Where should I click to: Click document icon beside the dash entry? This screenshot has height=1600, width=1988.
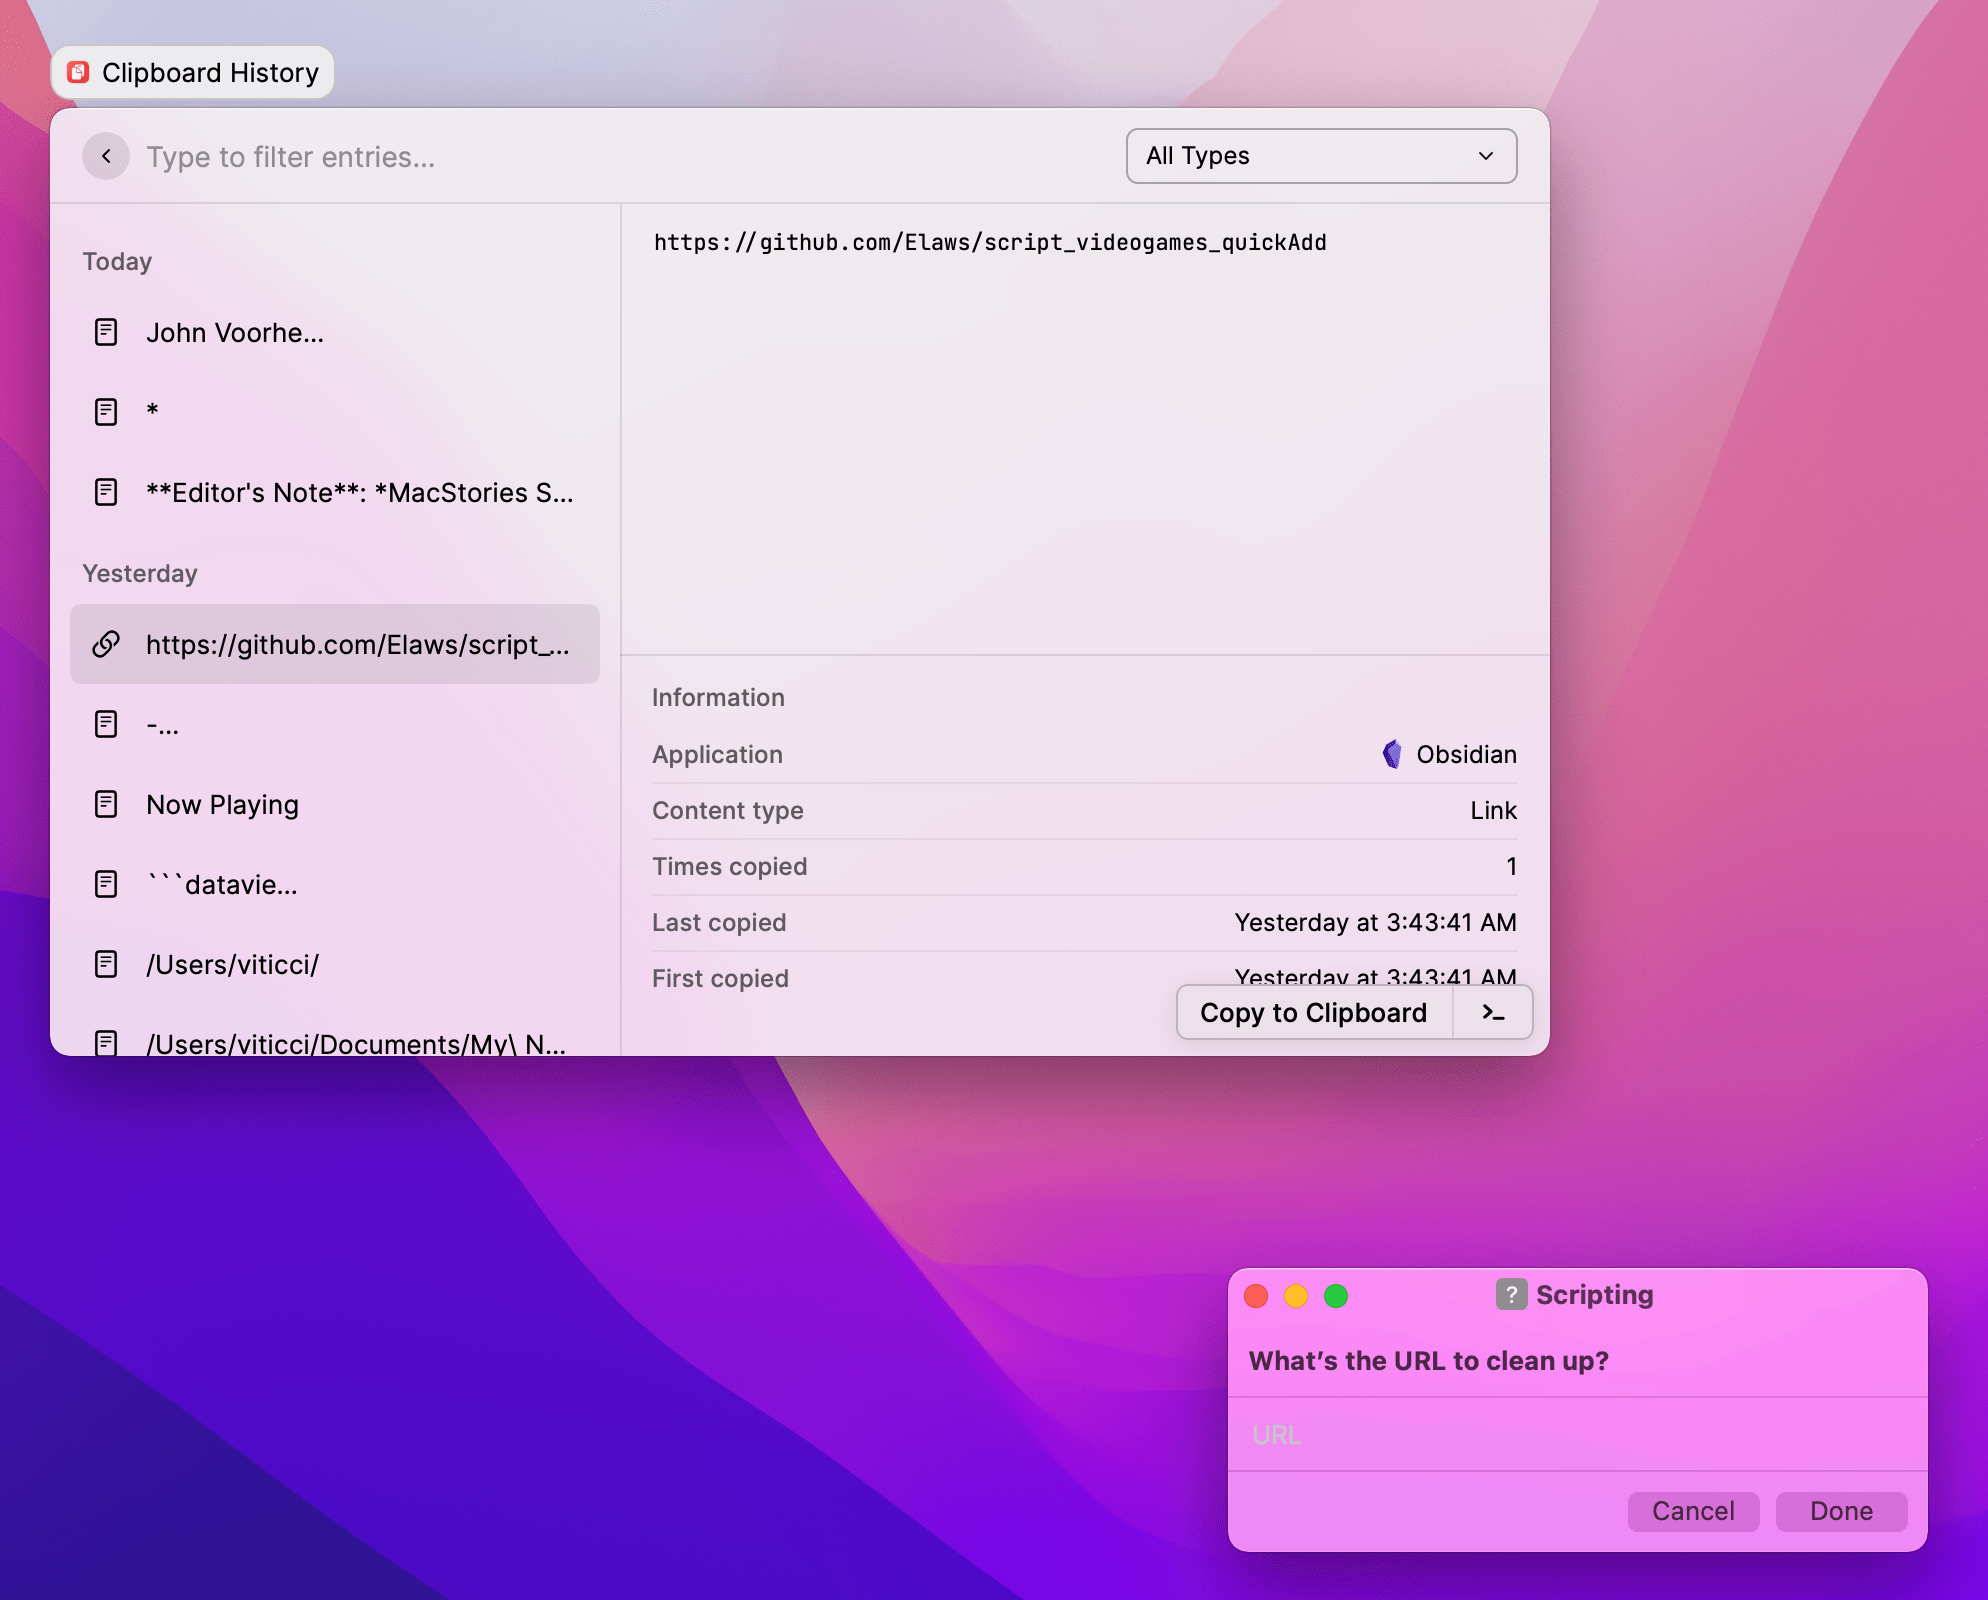click(106, 724)
